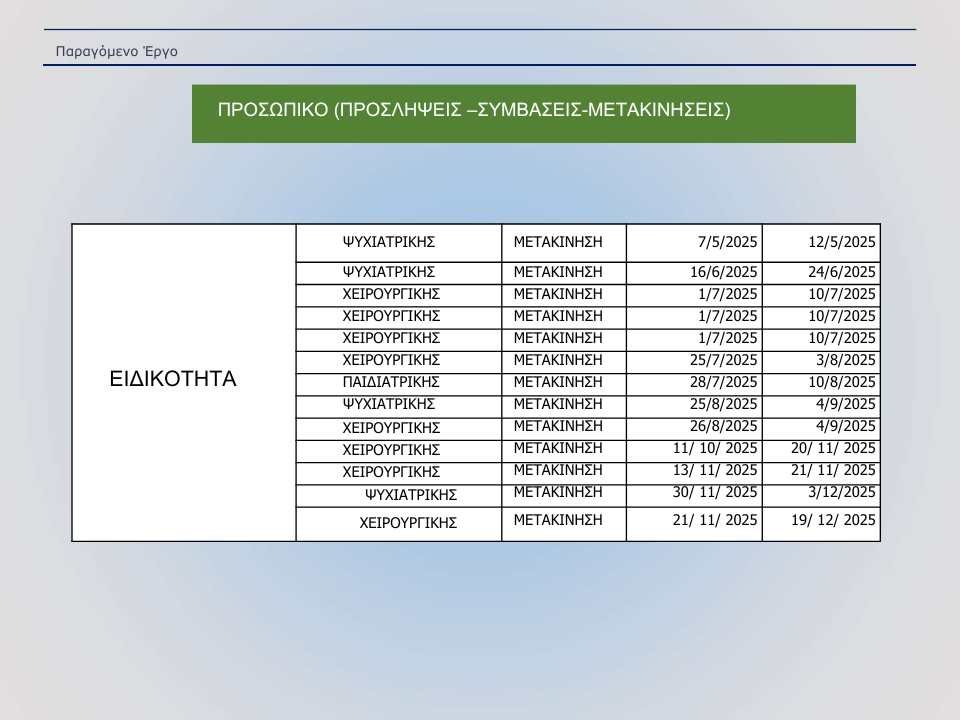Viewport: 960px width, 720px height.
Task: Click the 16/6/2025 start date cell
Action: tap(694, 272)
